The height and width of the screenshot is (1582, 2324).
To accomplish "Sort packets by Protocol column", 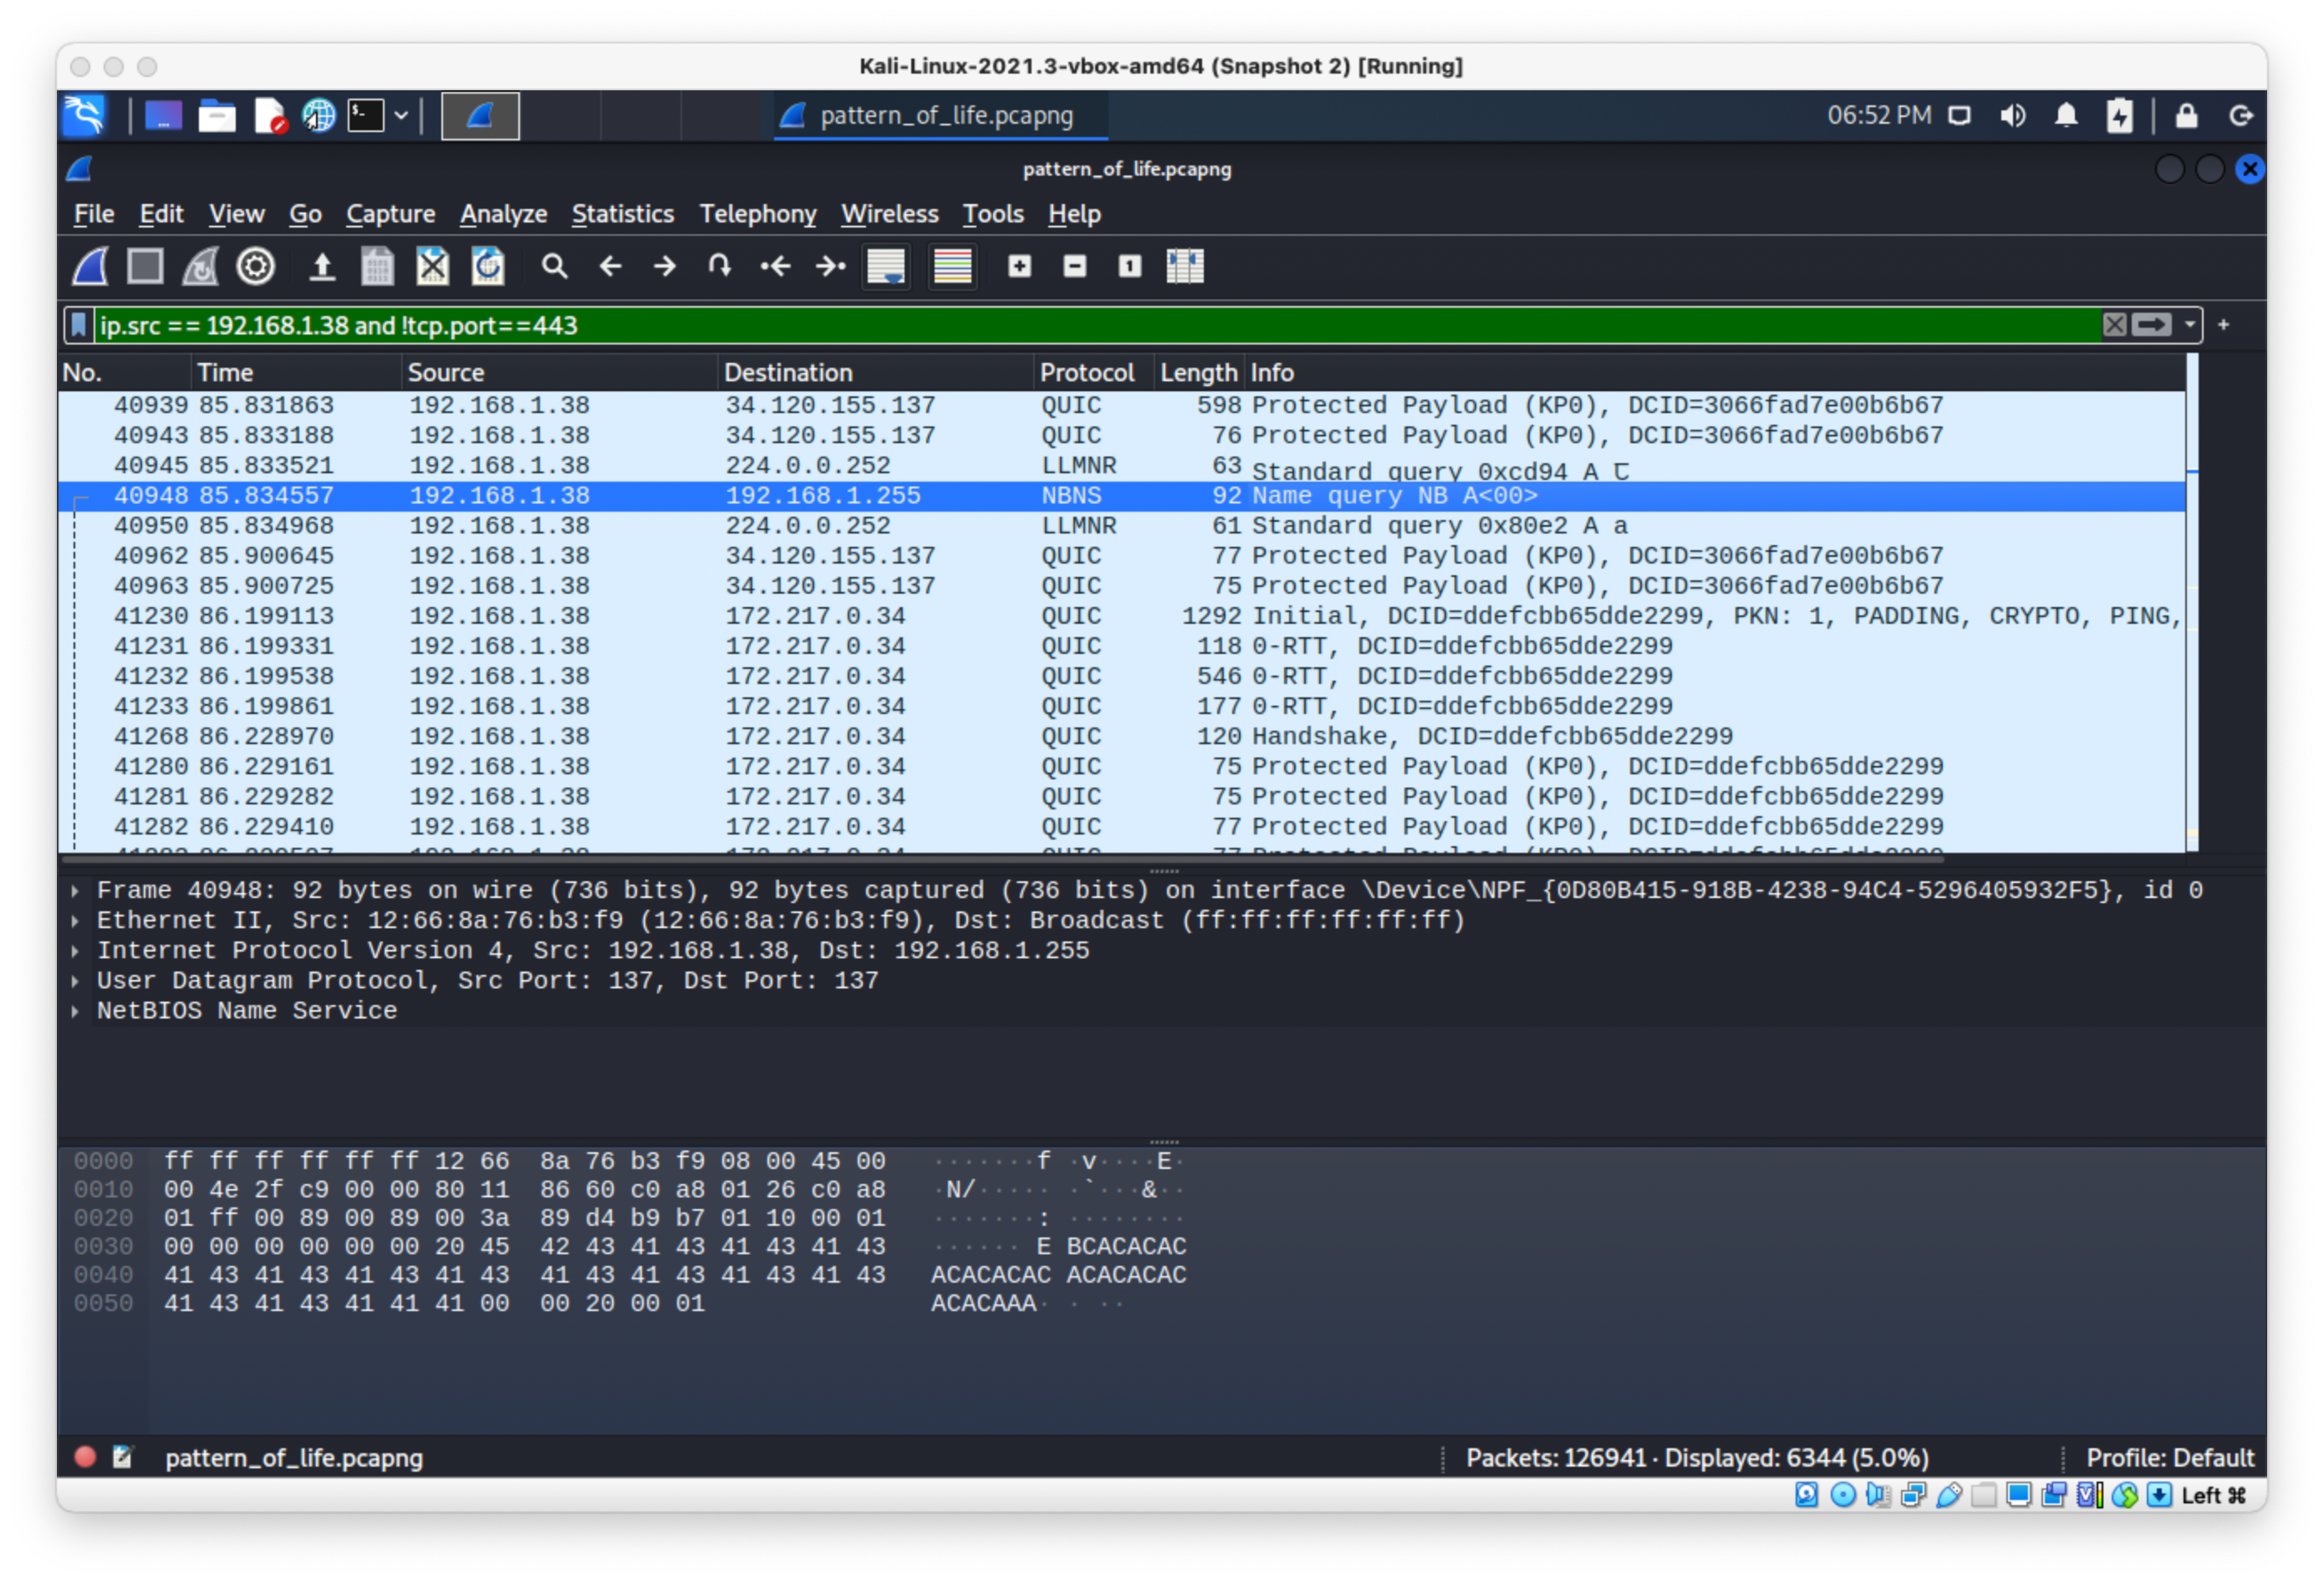I will (x=1093, y=373).
